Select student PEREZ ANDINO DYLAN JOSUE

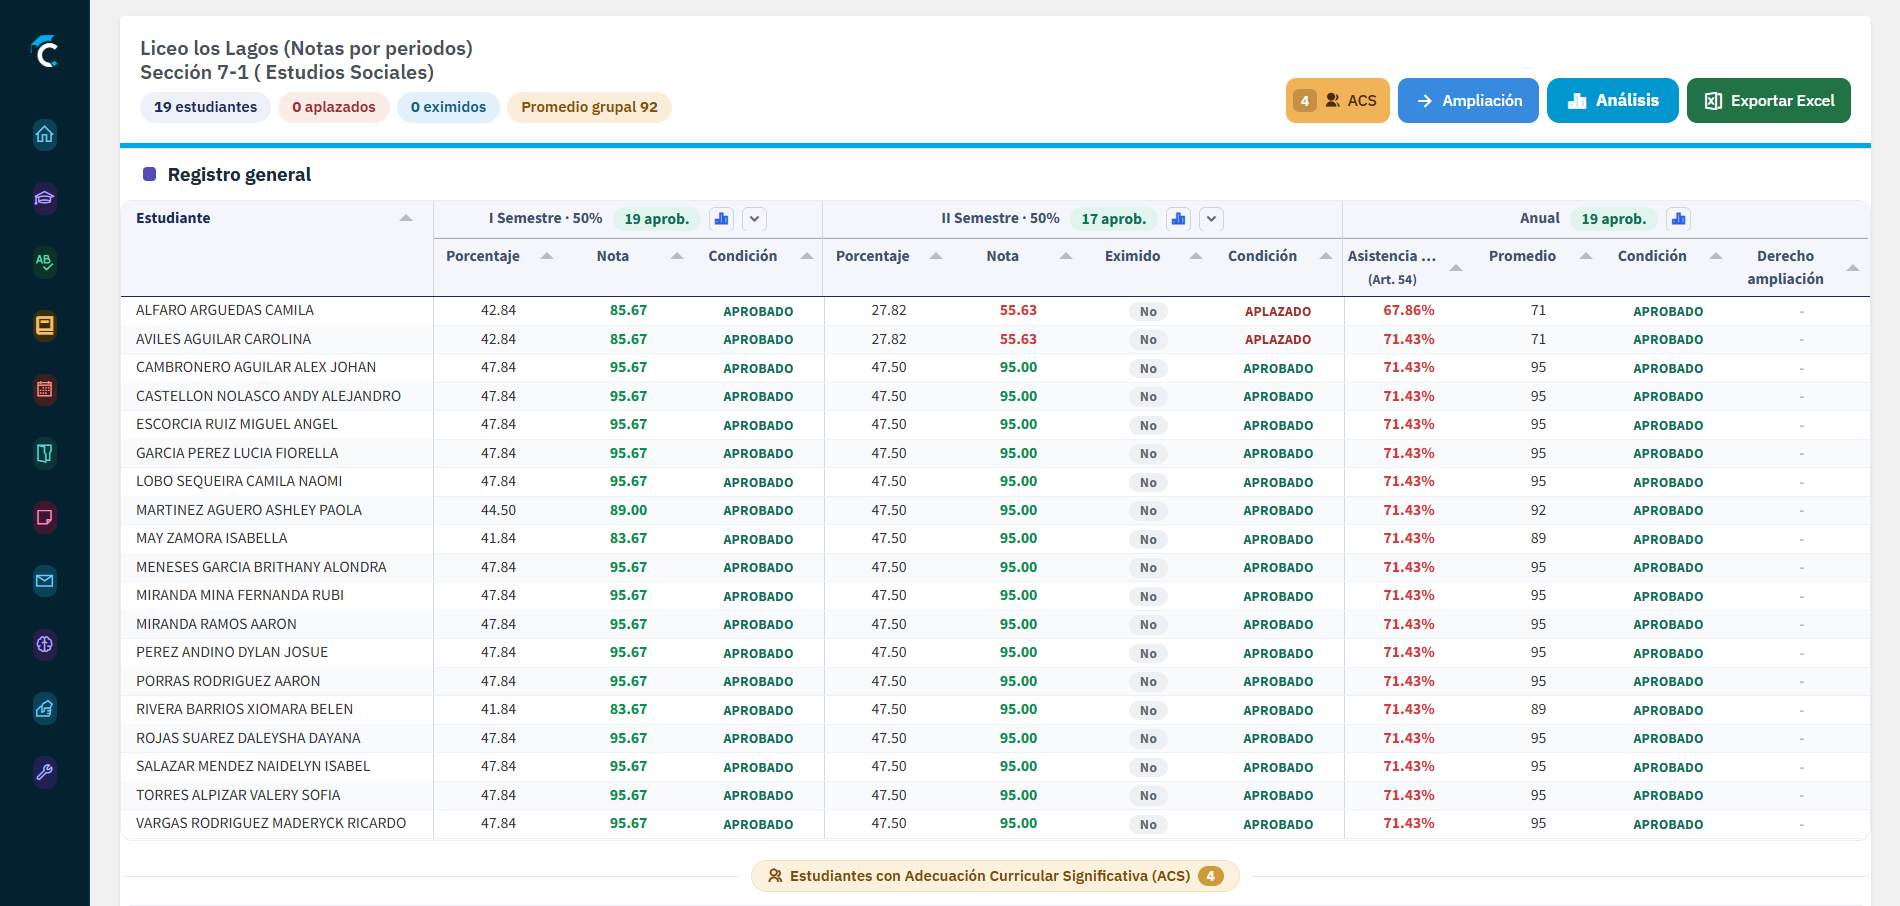pyautogui.click(x=232, y=652)
